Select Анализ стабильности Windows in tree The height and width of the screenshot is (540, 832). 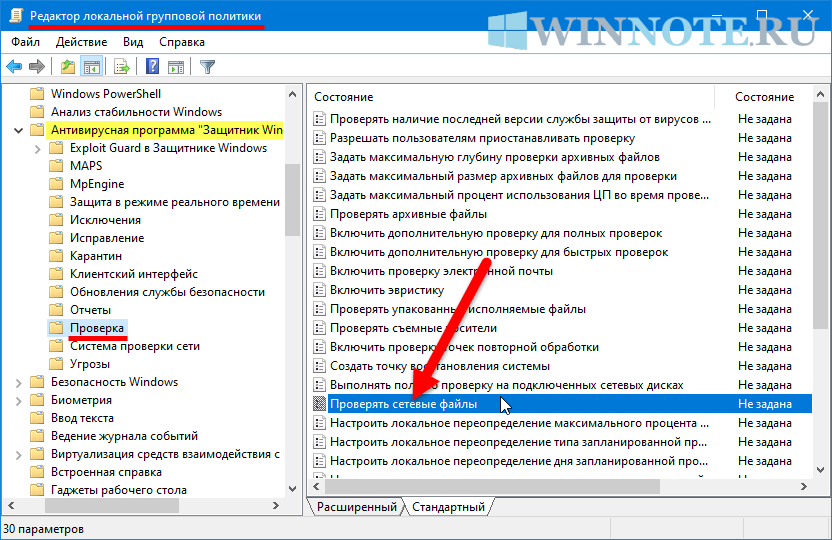[x=136, y=112]
